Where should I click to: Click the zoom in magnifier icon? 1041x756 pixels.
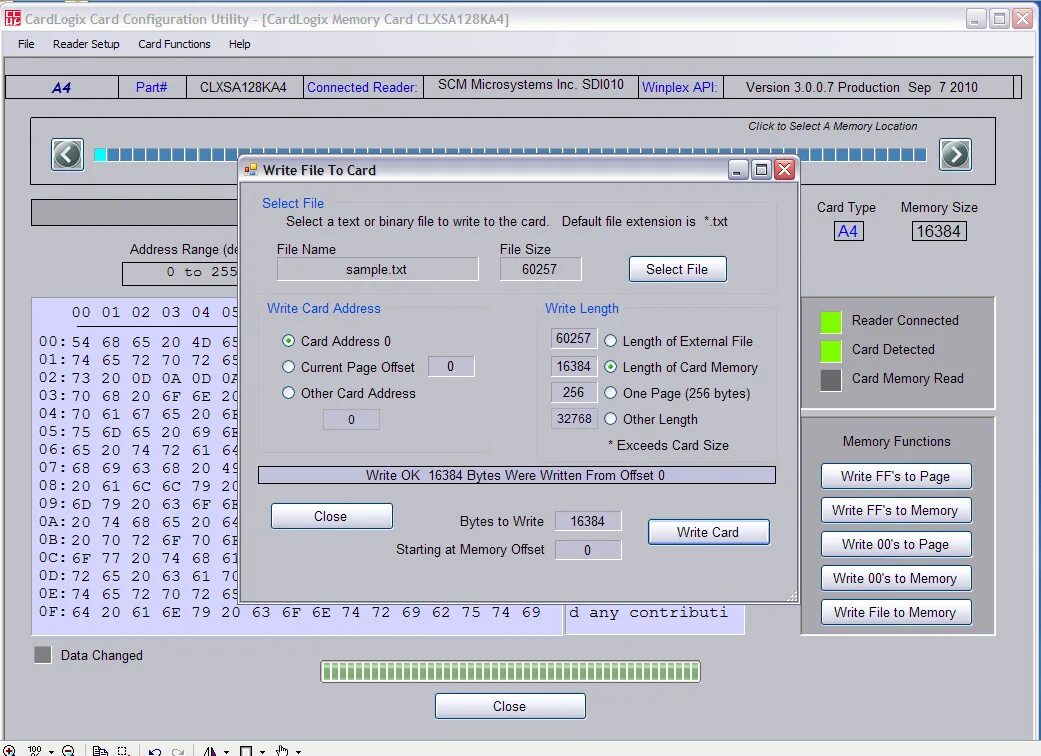[9, 751]
